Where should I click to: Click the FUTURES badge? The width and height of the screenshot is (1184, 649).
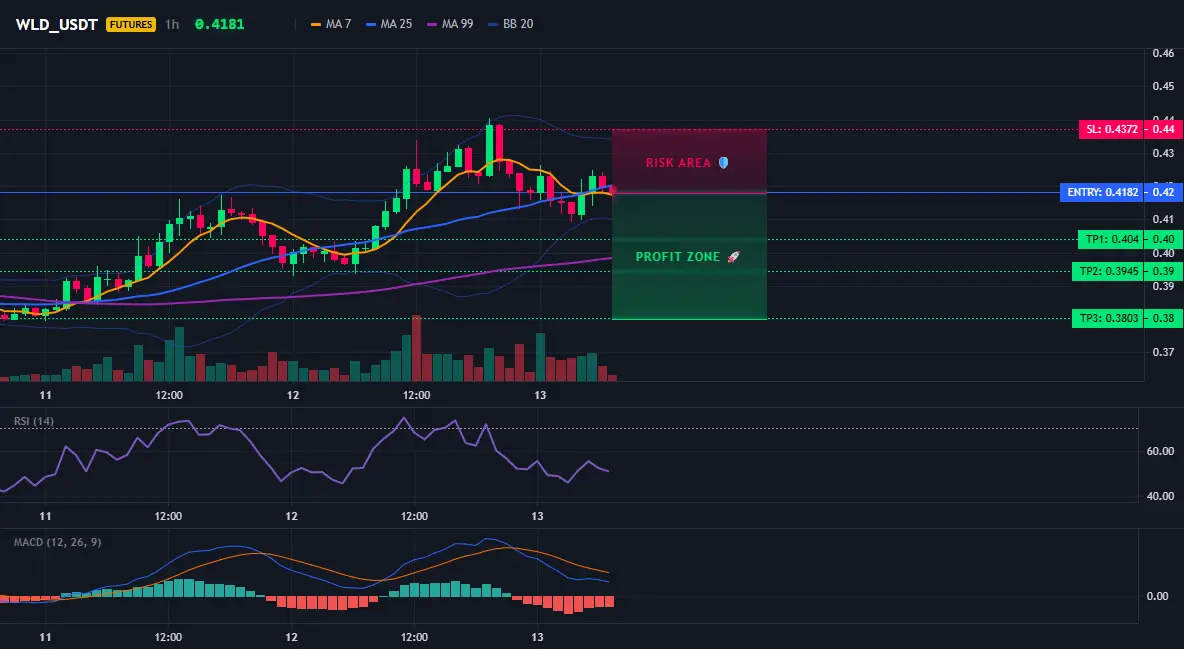131,24
